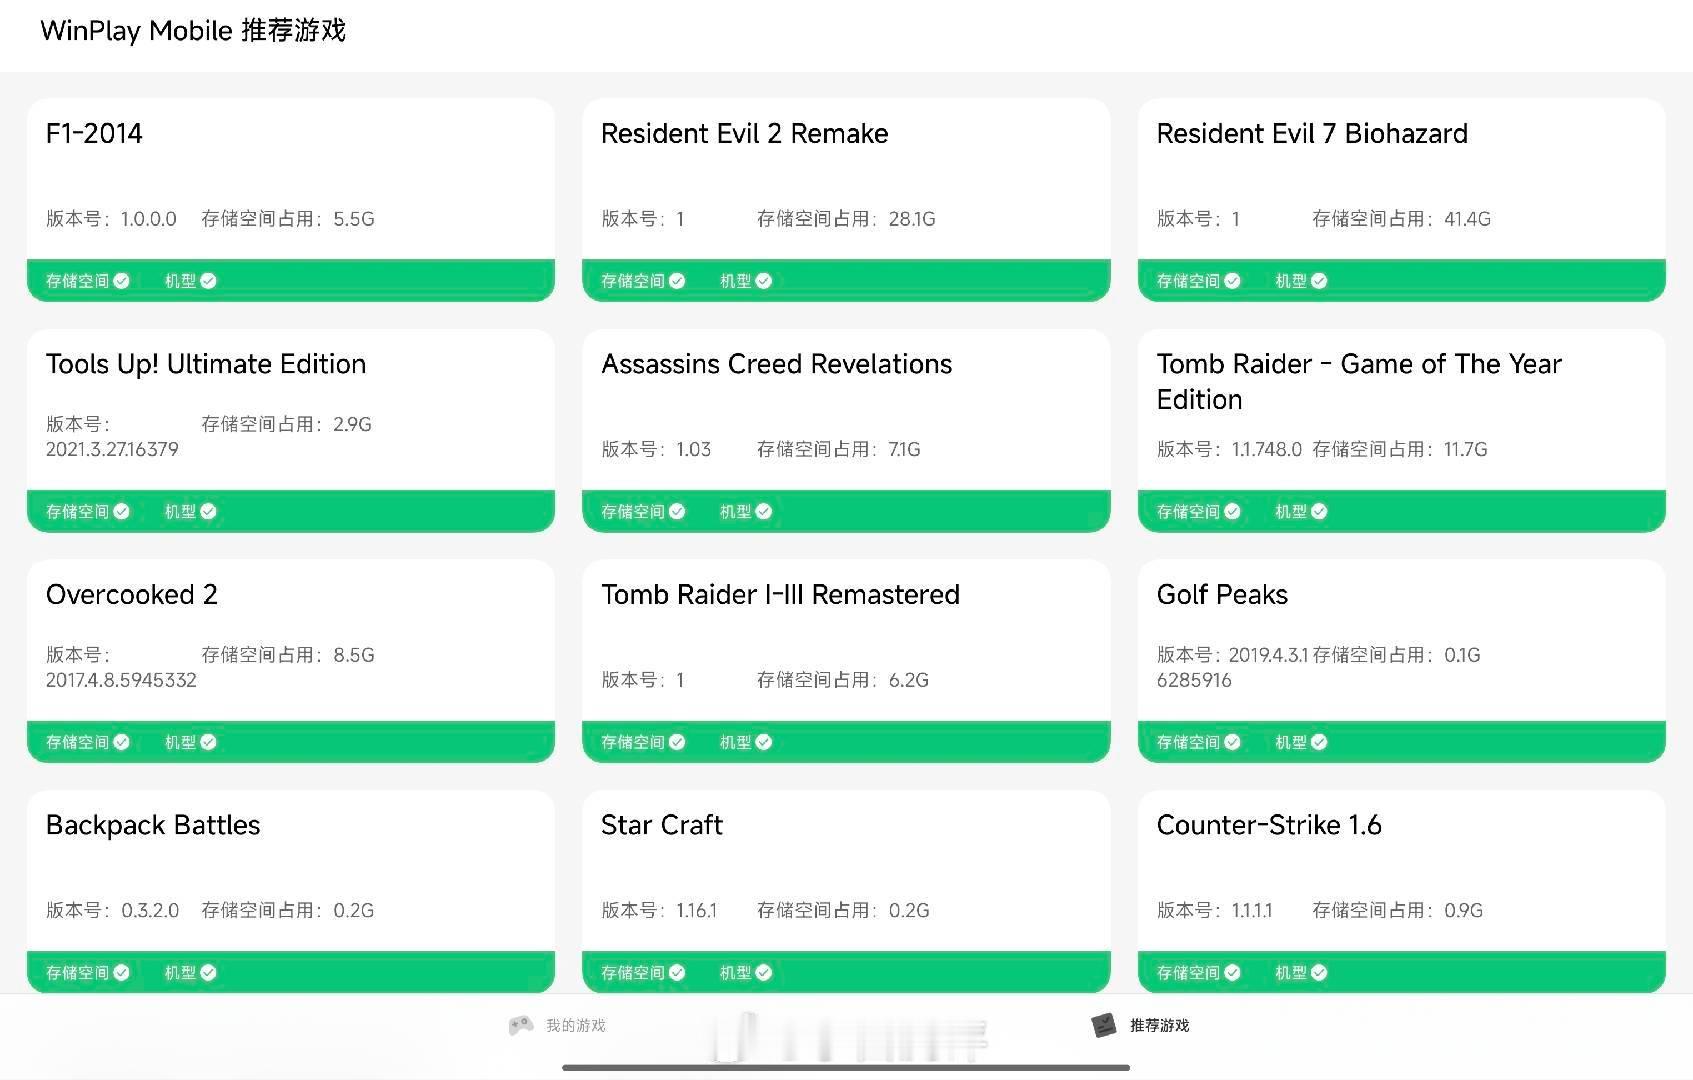This screenshot has width=1693, height=1080.
Task: Click storage checkmark on Golf Peaks card
Action: [x=1232, y=742]
